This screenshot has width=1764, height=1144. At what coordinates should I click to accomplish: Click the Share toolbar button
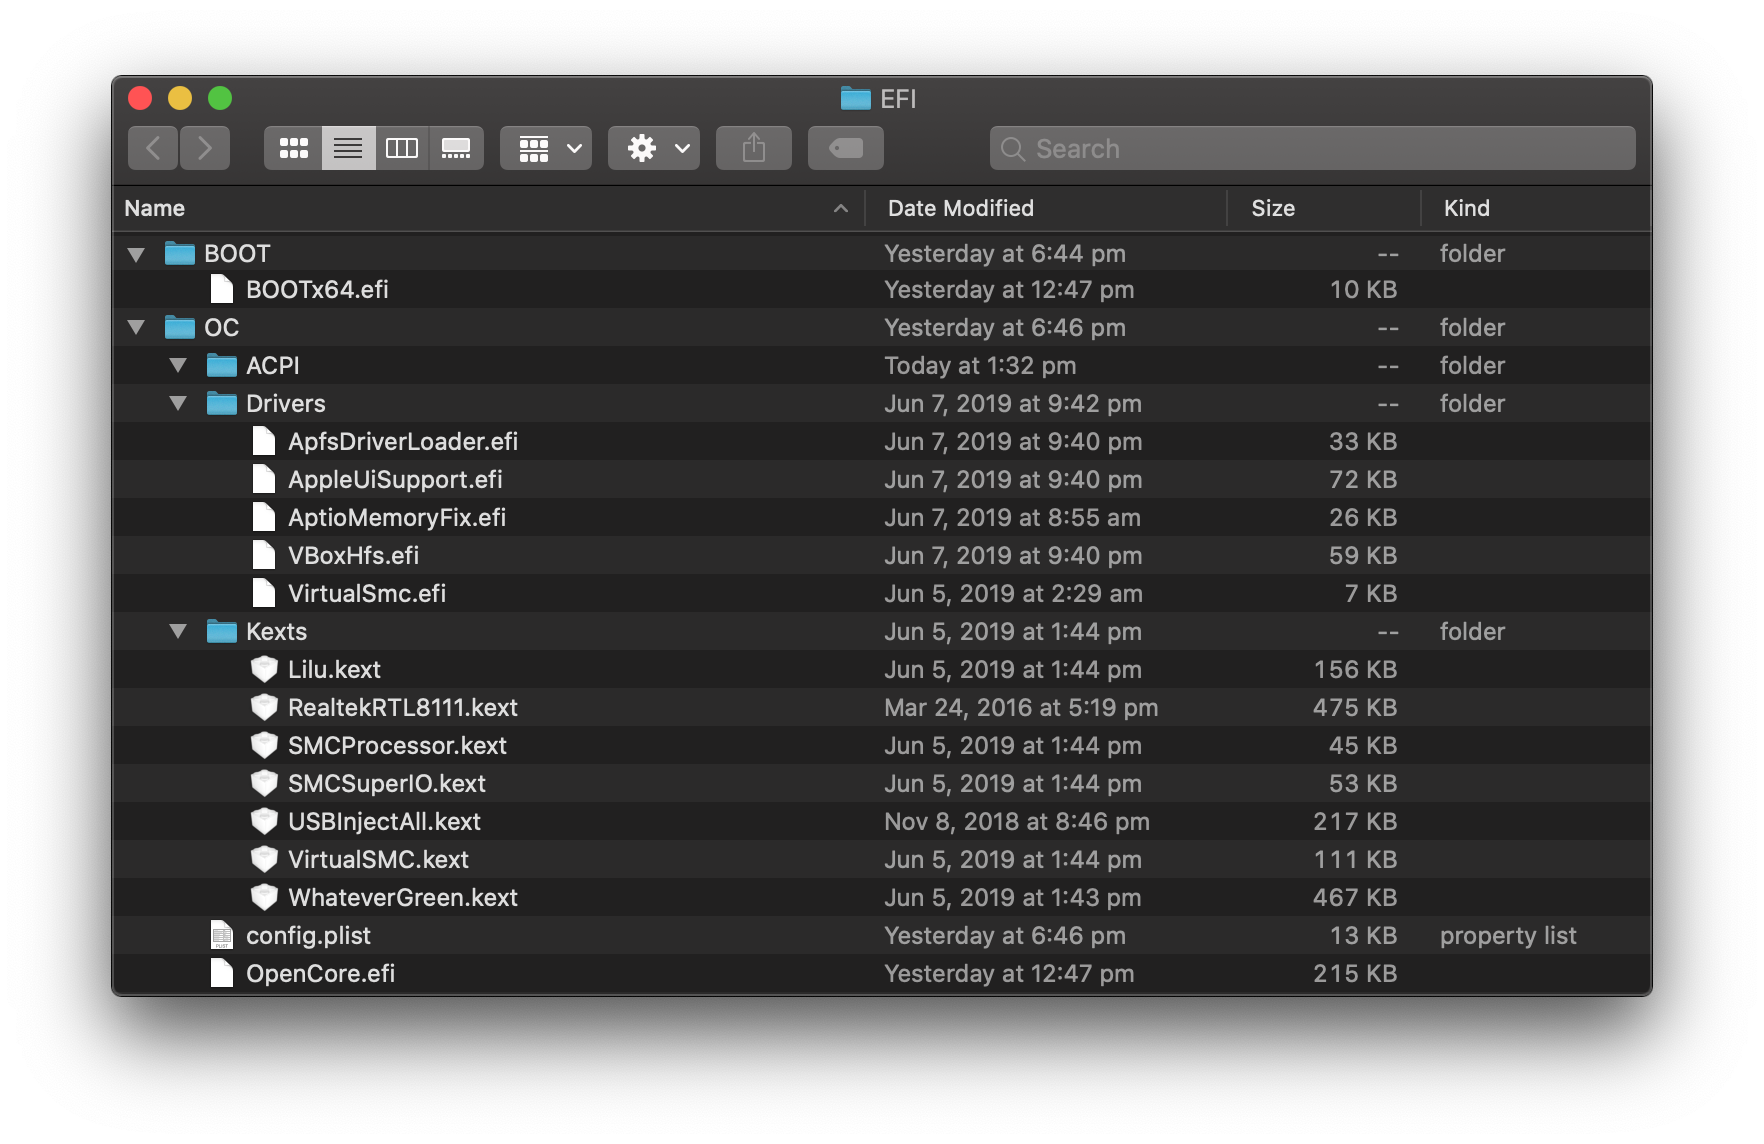(754, 148)
